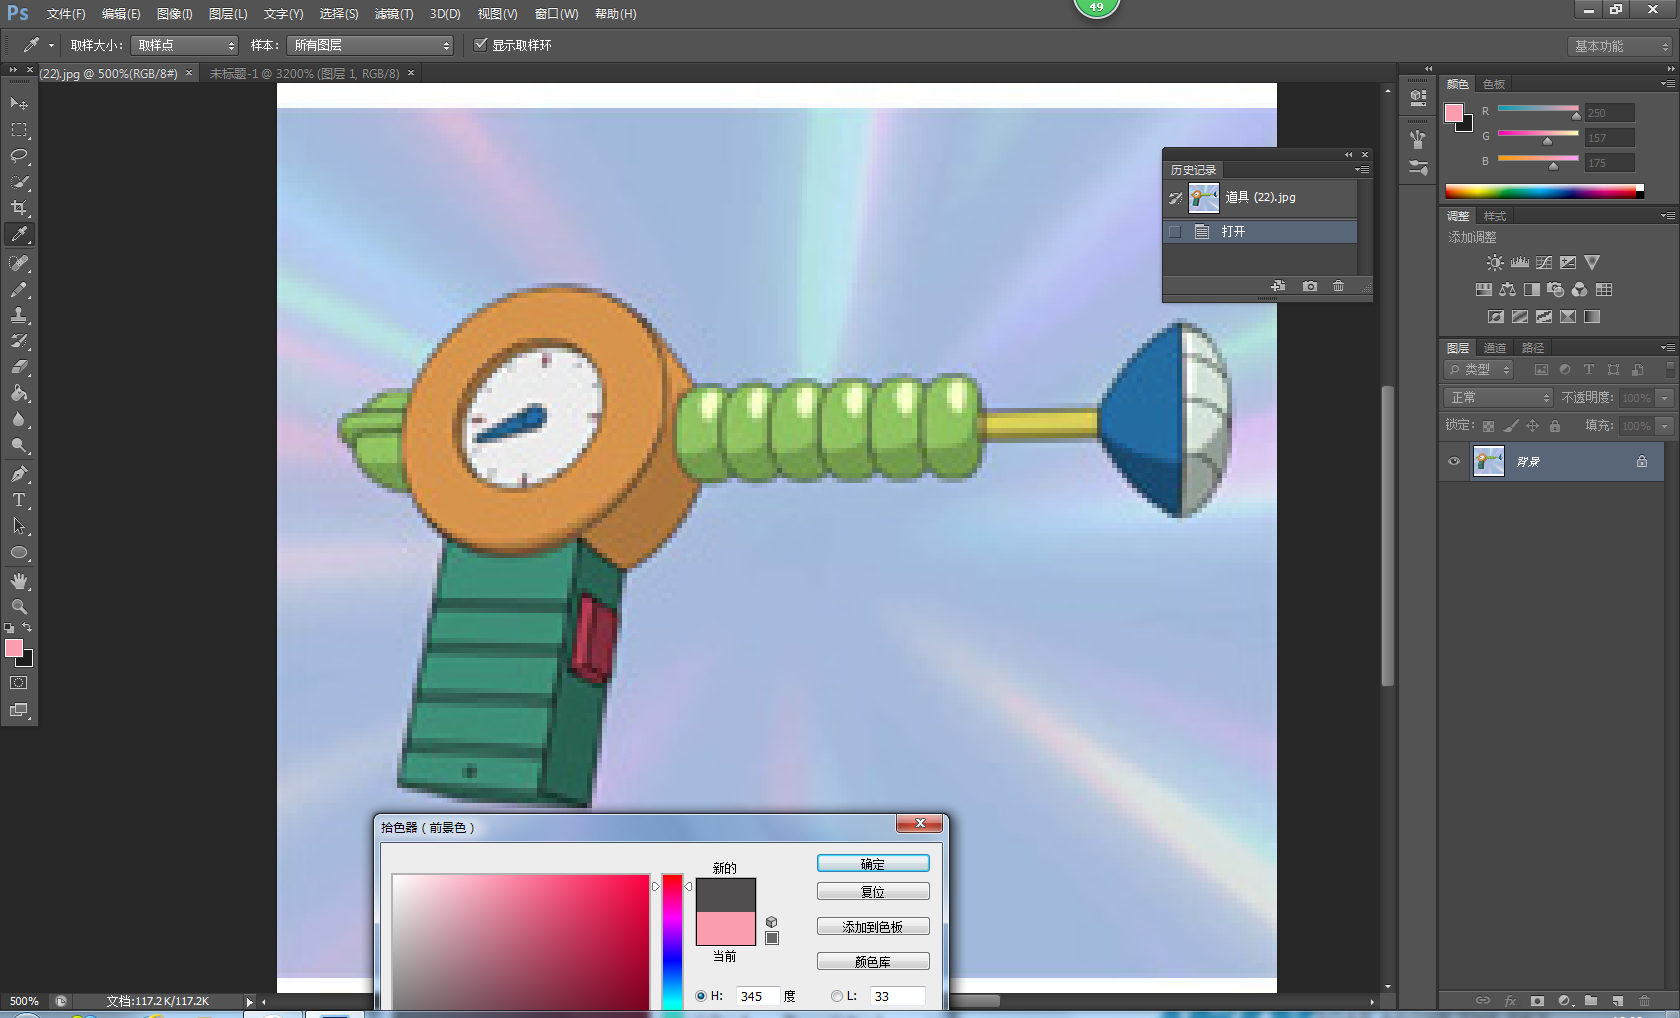Toggle the 显示取样环 checkbox
This screenshot has width=1680, height=1018.
click(x=481, y=45)
